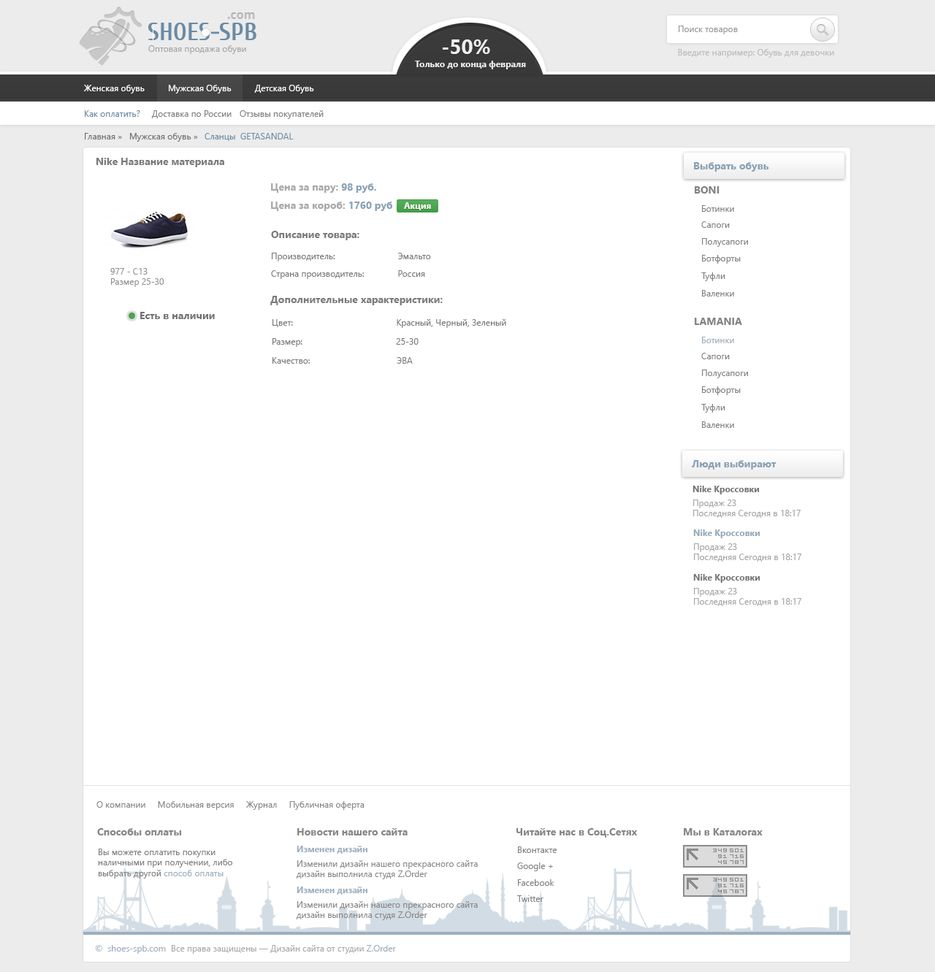Screen dimensions: 935x972
Task: Click the Акция promo badge
Action: 416,204
